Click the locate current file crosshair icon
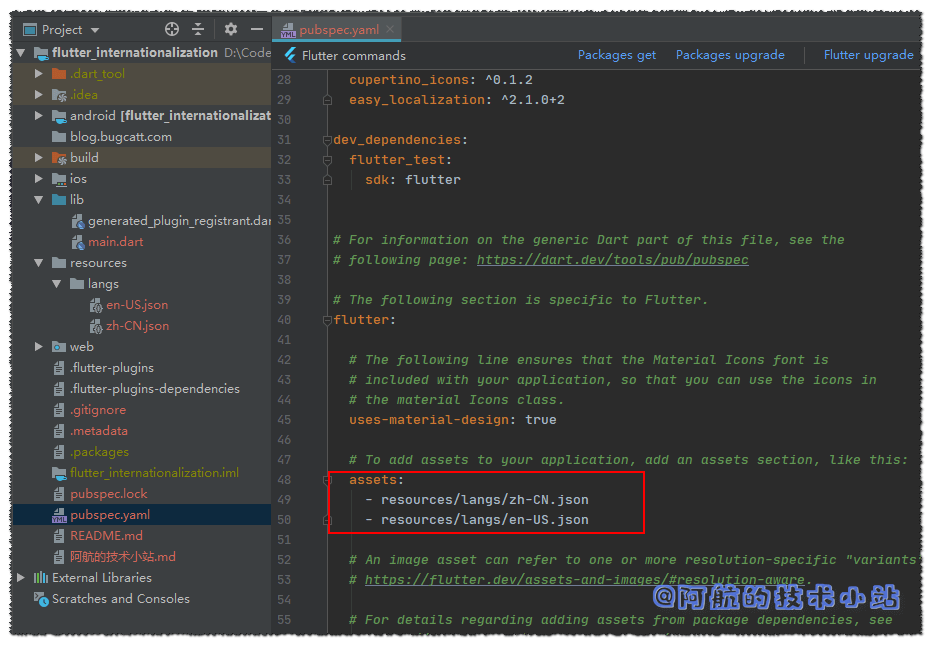The height and width of the screenshot is (645, 932). coord(172,30)
